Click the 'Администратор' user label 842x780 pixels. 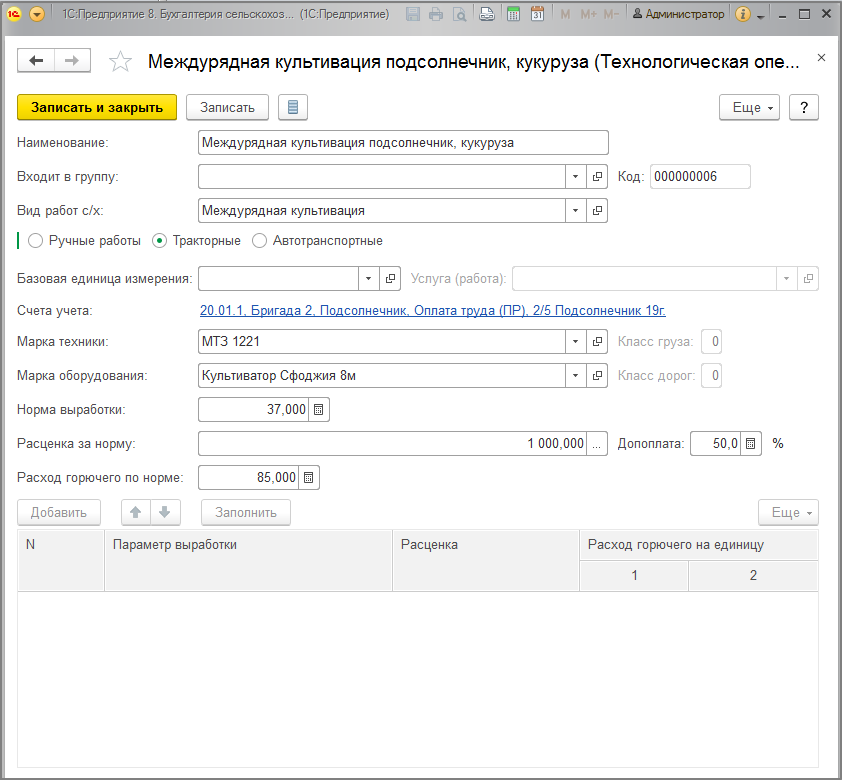tap(678, 14)
